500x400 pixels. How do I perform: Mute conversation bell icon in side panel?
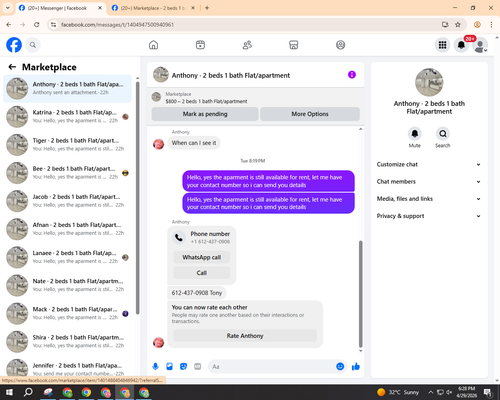(415, 134)
